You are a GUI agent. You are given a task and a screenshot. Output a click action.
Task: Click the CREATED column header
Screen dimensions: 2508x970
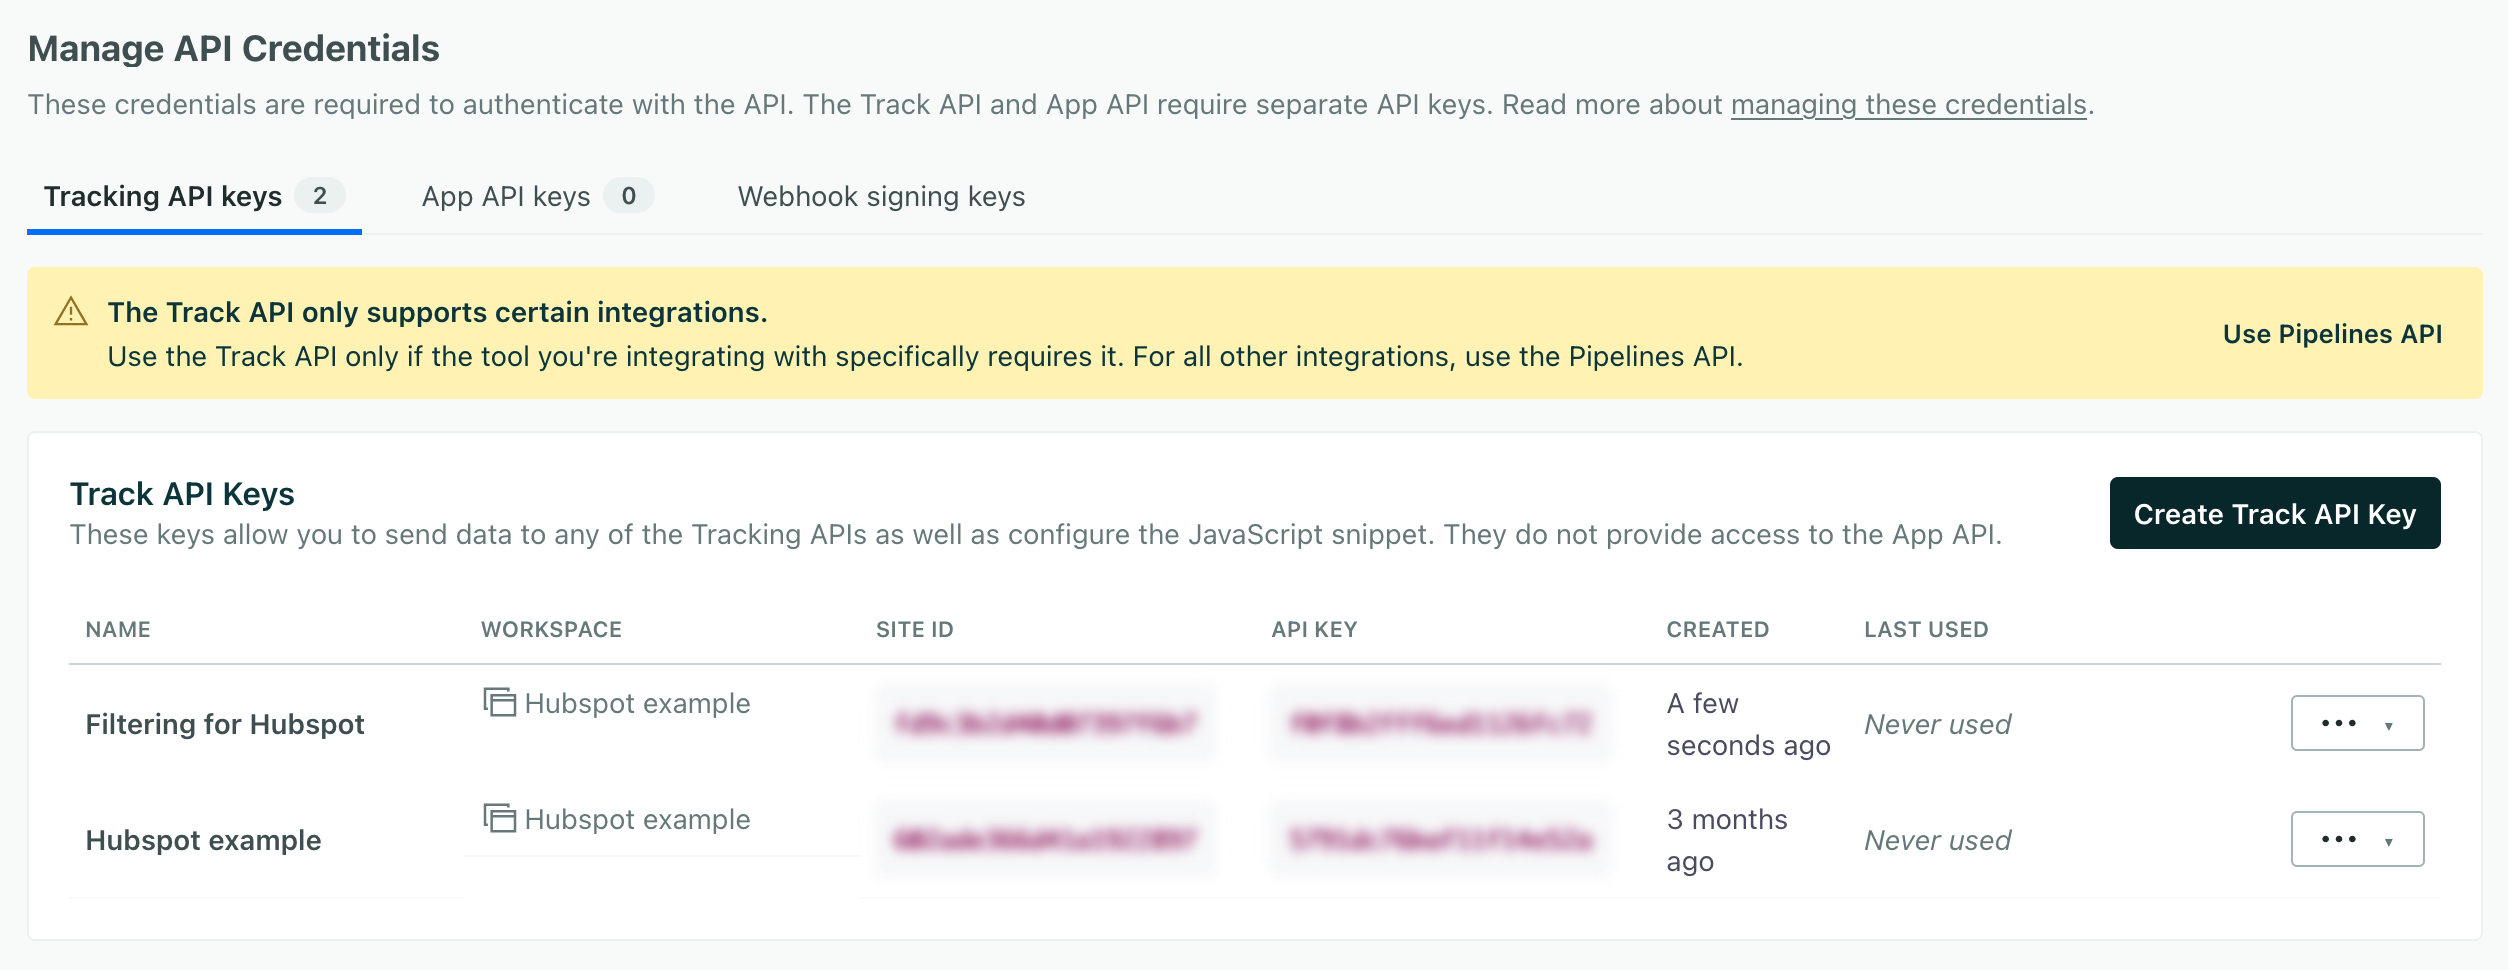click(1716, 629)
